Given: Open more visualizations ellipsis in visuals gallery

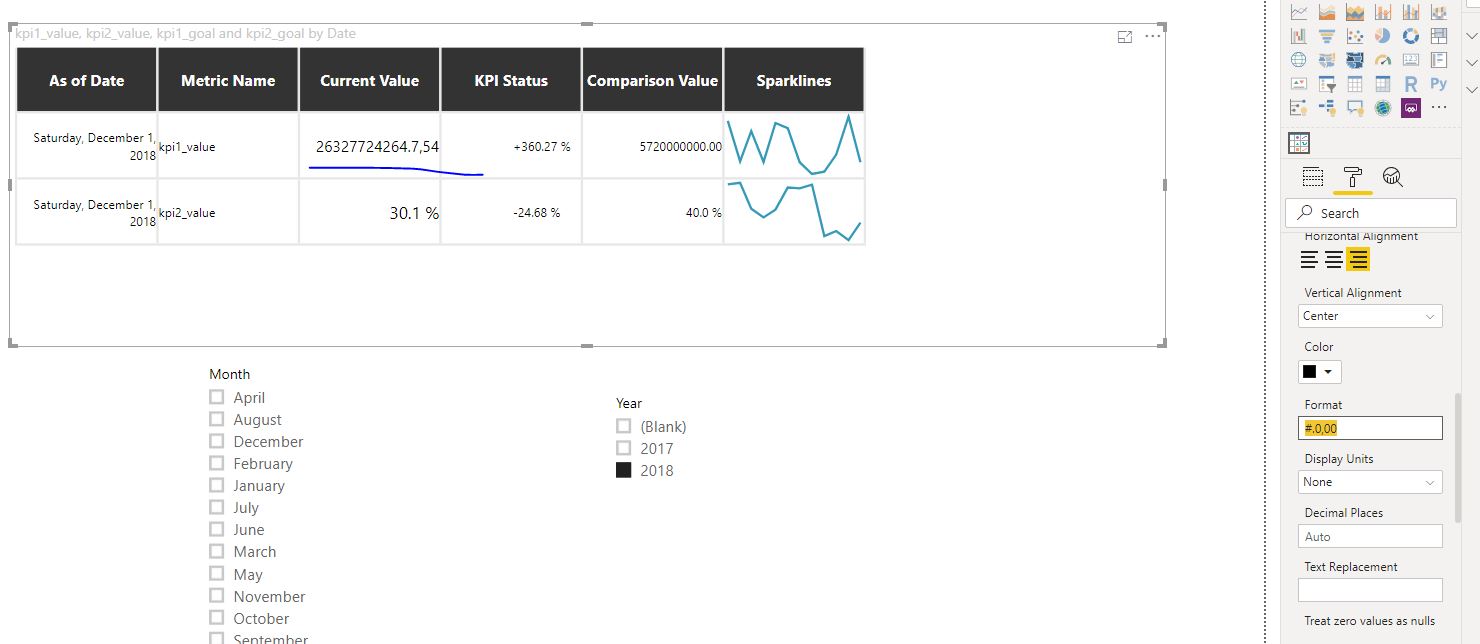Looking at the screenshot, I should 1439,107.
